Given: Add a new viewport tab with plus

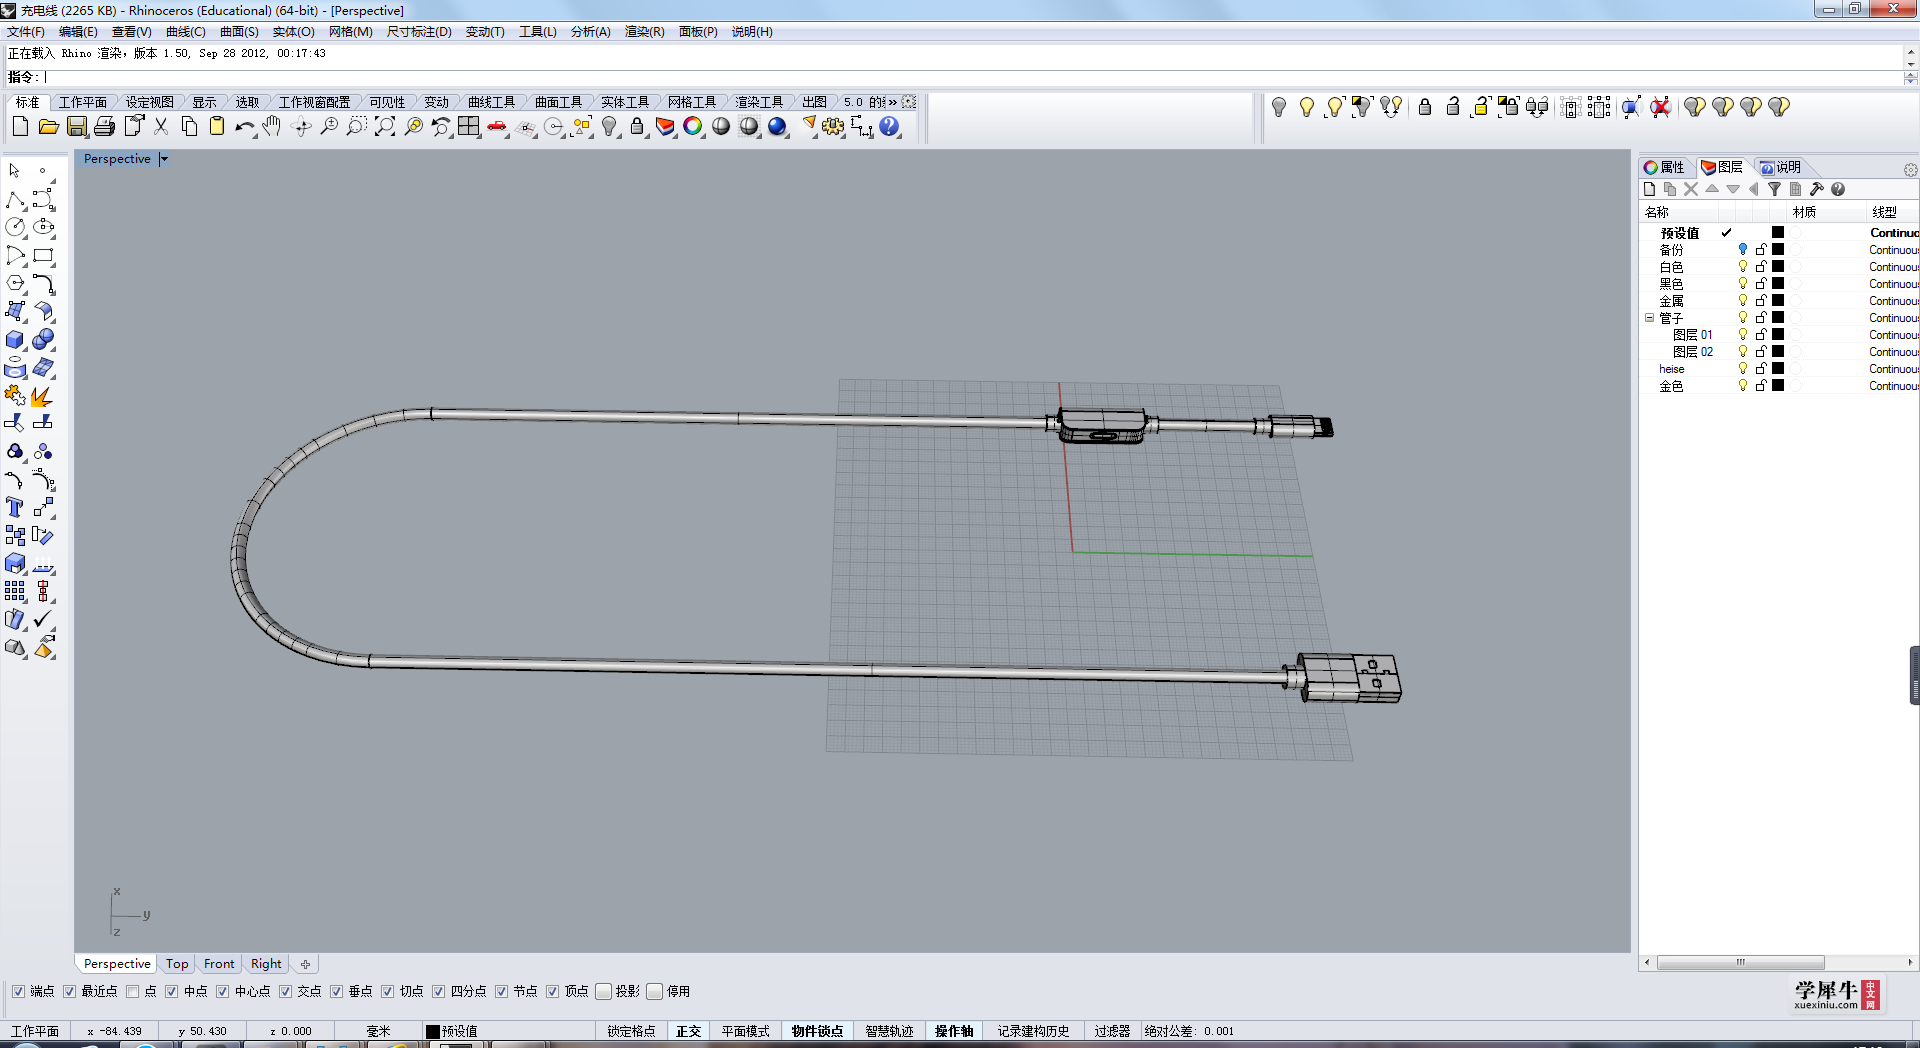Looking at the screenshot, I should point(305,964).
